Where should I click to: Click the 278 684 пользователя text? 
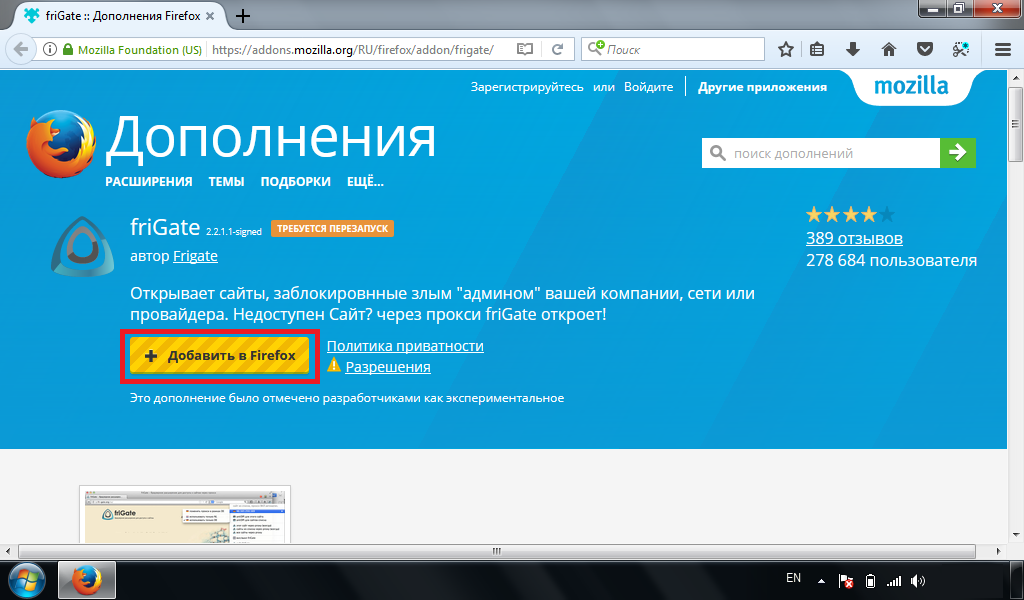tap(891, 261)
